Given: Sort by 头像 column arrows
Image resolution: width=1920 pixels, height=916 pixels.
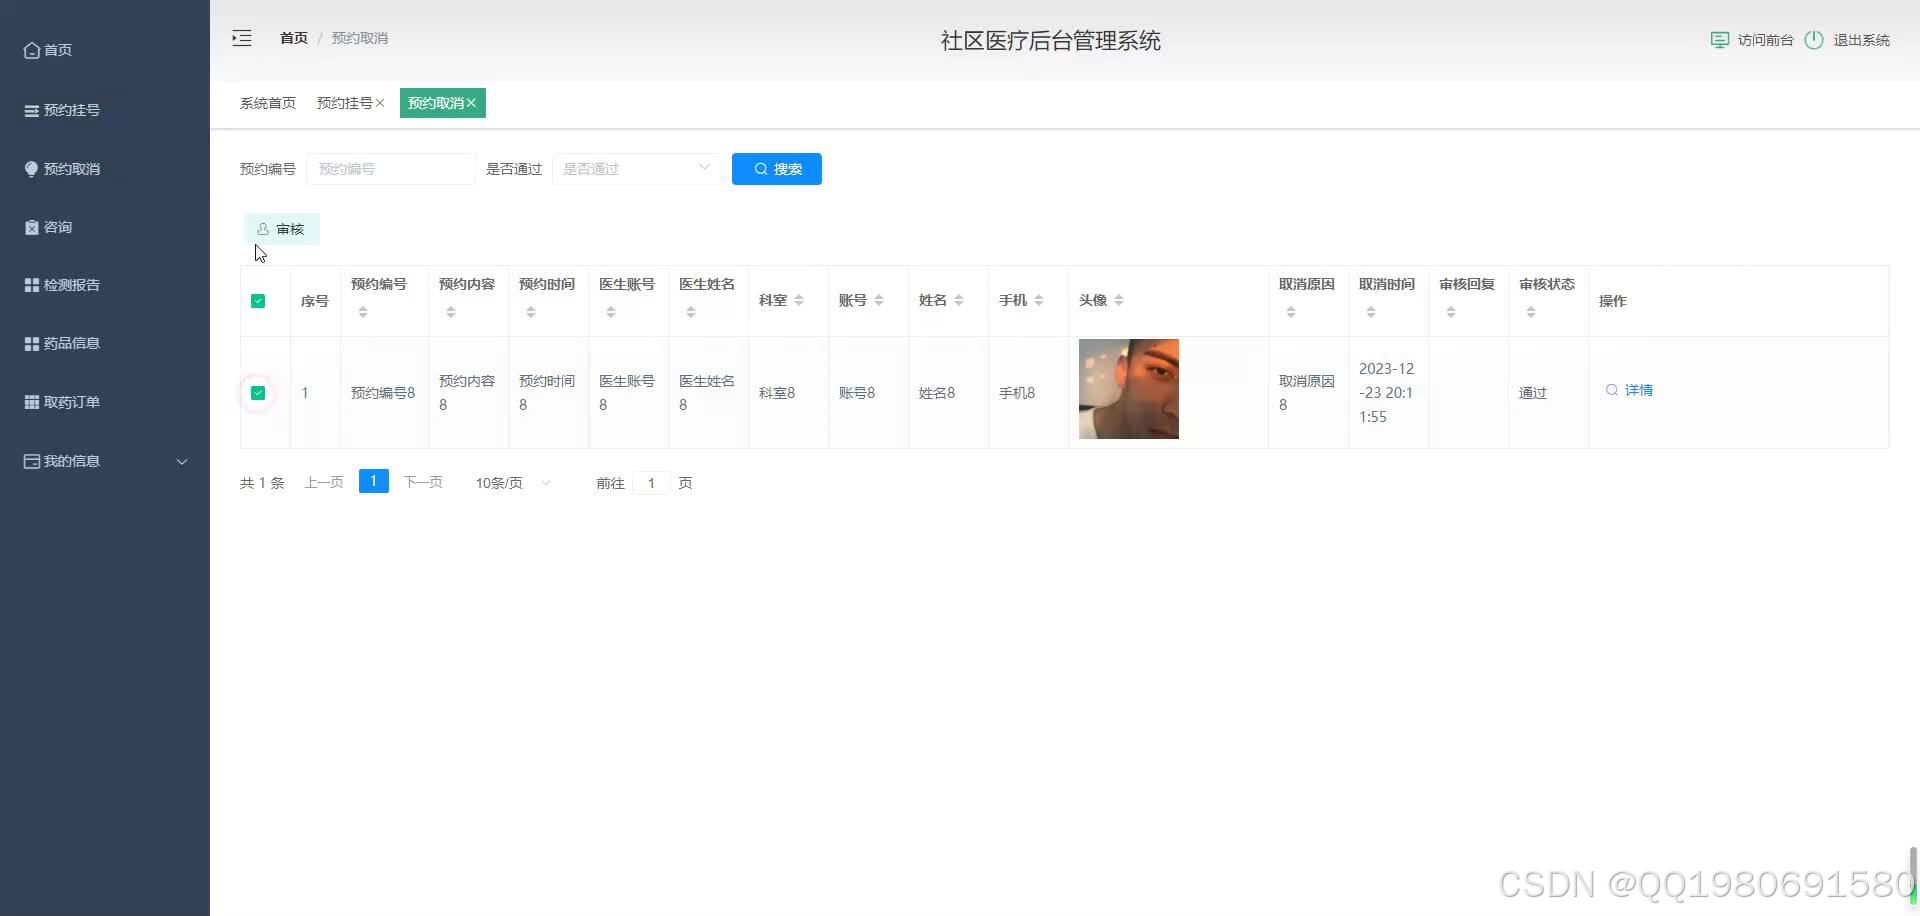Looking at the screenshot, I should tap(1119, 300).
